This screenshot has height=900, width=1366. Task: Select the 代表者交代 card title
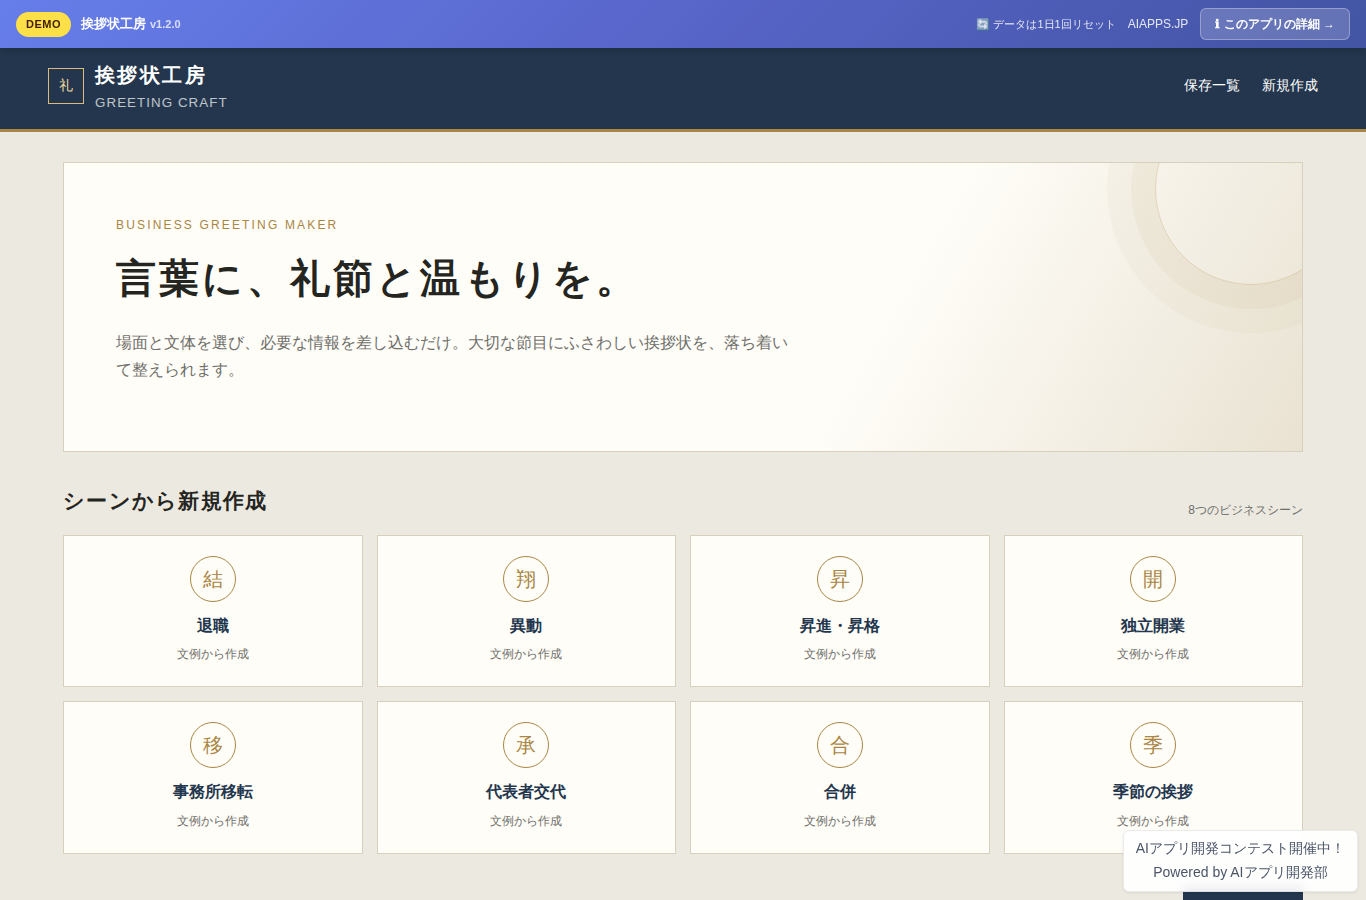point(526,792)
